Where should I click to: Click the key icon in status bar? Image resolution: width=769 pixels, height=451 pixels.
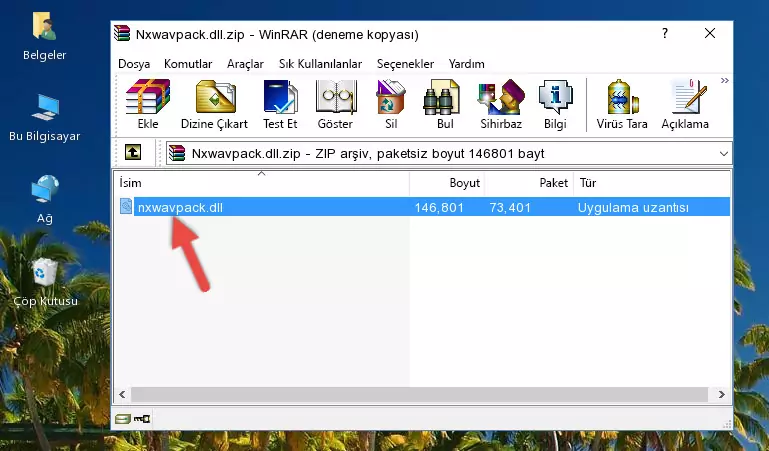[x=142, y=419]
